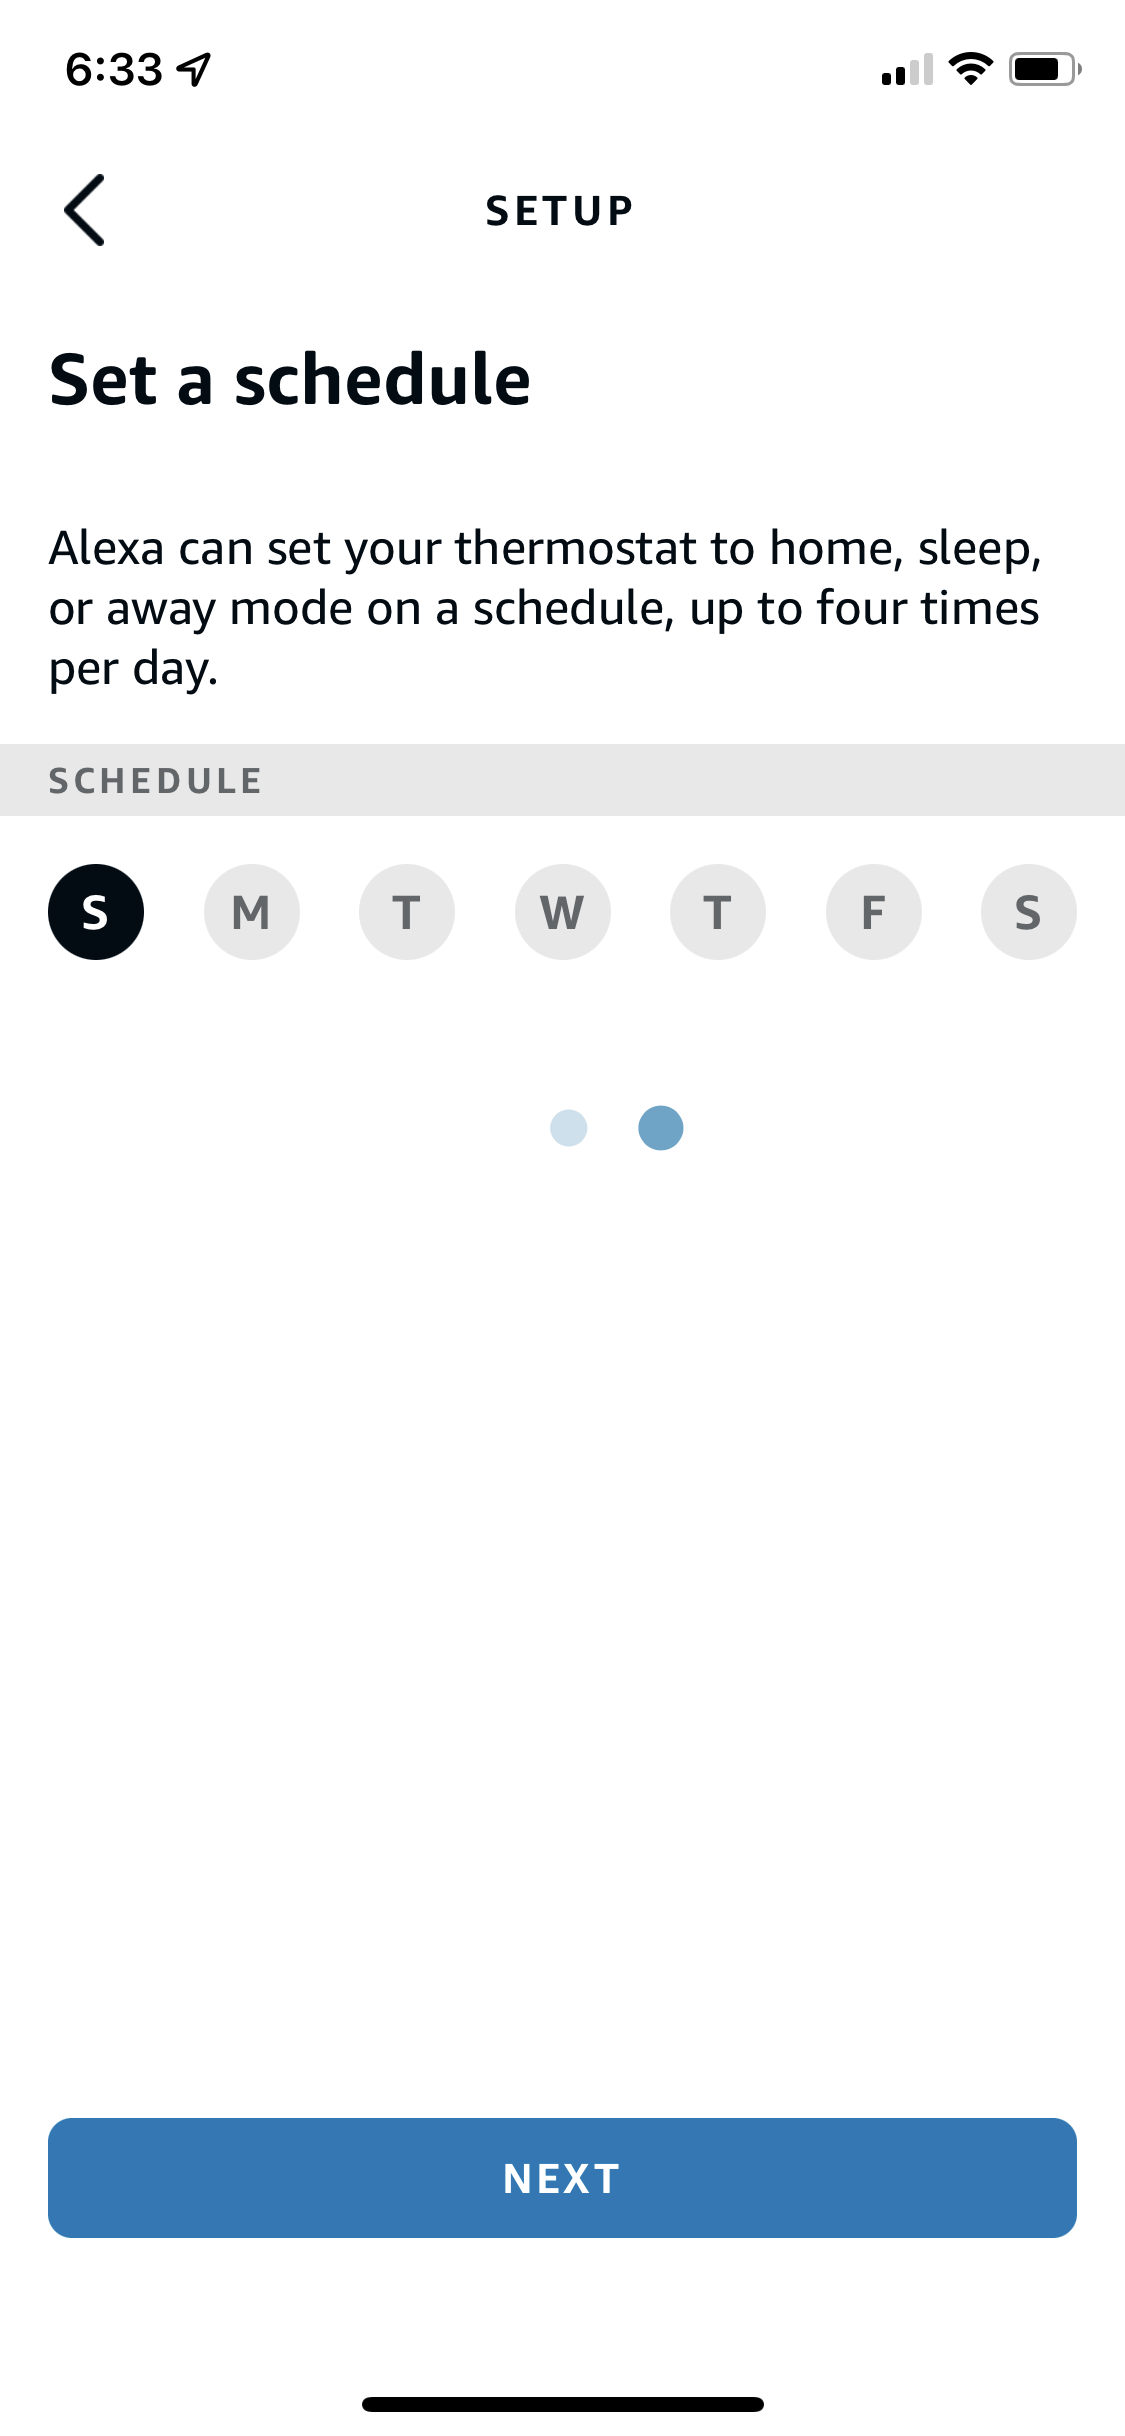Image resolution: width=1125 pixels, height=2436 pixels.
Task: Select Sunday in the schedule days
Action: tap(96, 911)
